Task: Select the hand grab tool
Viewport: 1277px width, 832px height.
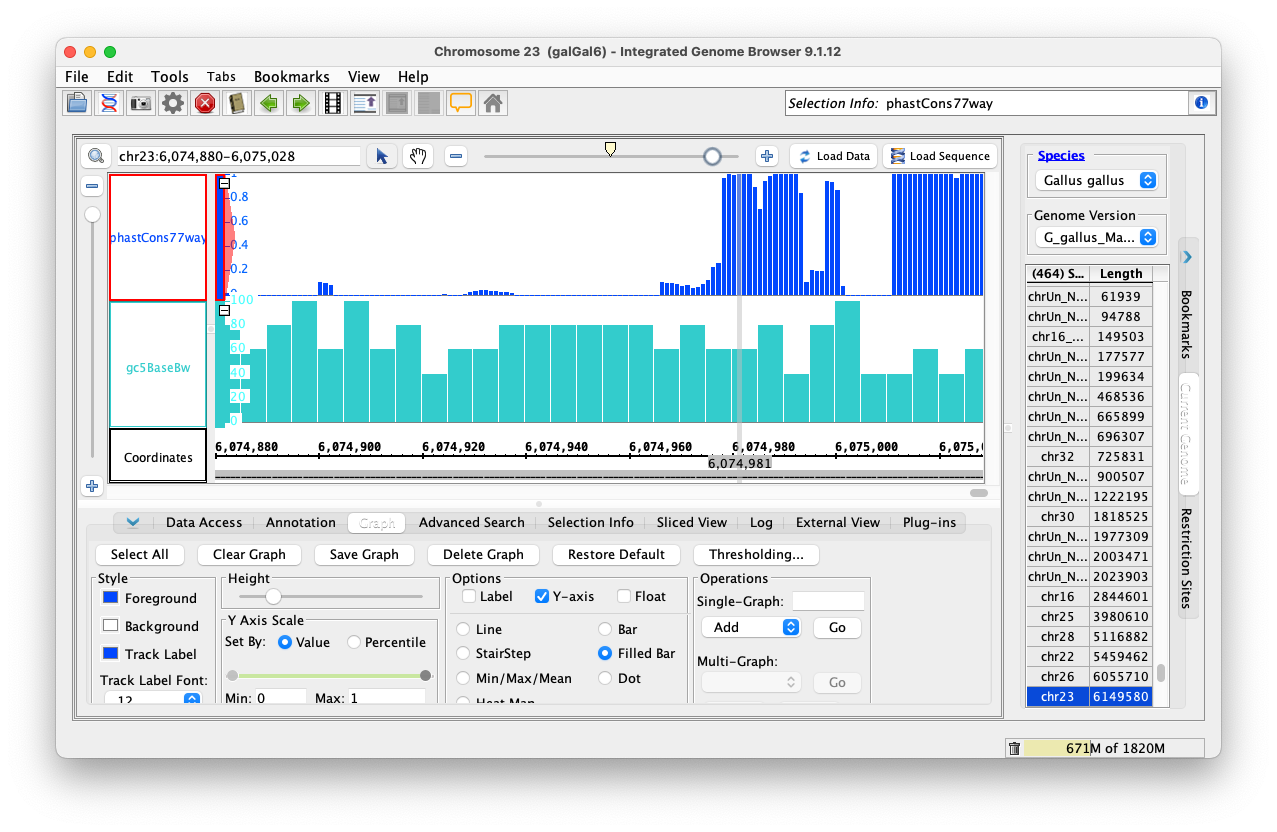Action: pos(417,156)
